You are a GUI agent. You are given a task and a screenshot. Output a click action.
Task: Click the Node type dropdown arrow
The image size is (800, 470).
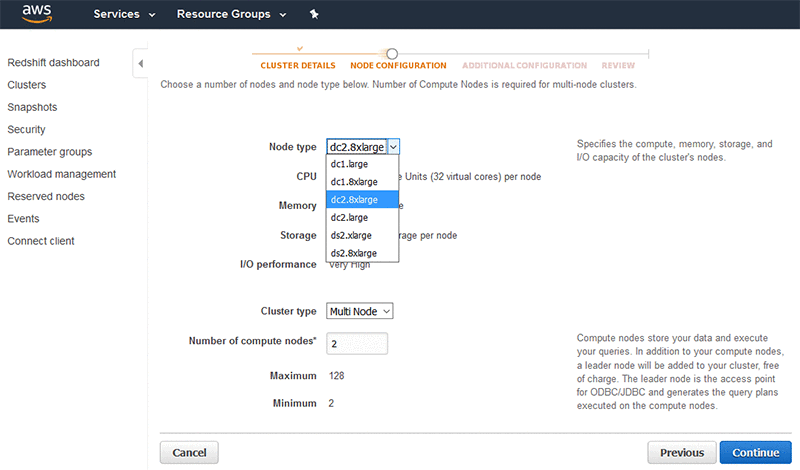[393, 147]
